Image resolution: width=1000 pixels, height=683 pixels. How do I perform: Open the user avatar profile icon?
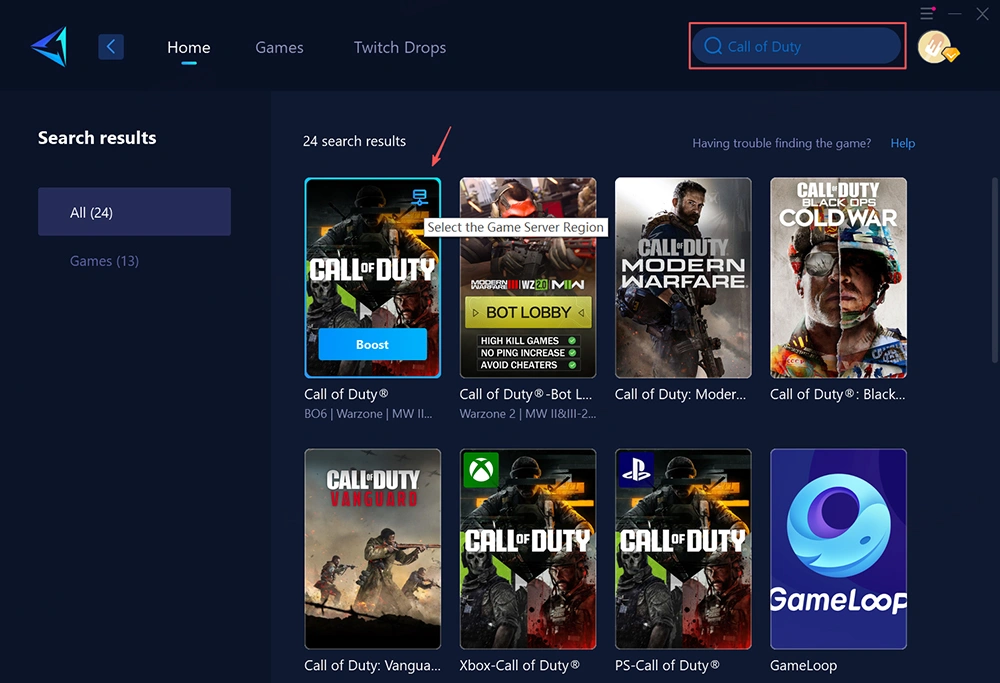tap(935, 47)
